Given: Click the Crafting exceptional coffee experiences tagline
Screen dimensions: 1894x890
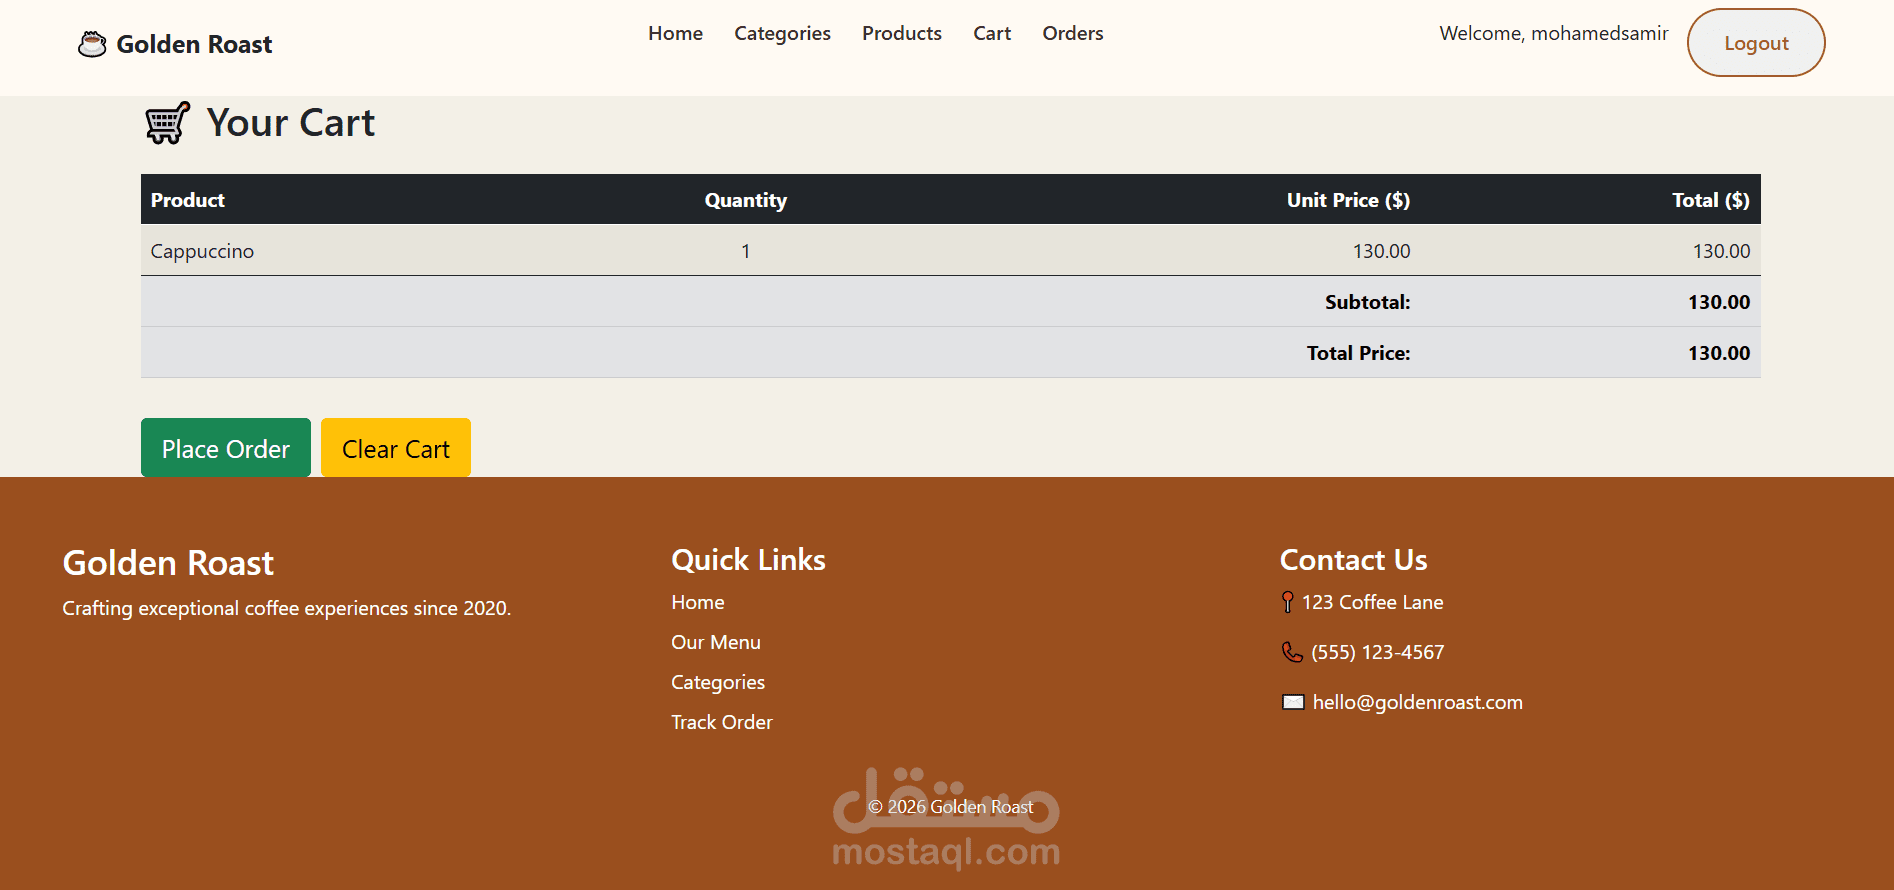Looking at the screenshot, I should [286, 608].
